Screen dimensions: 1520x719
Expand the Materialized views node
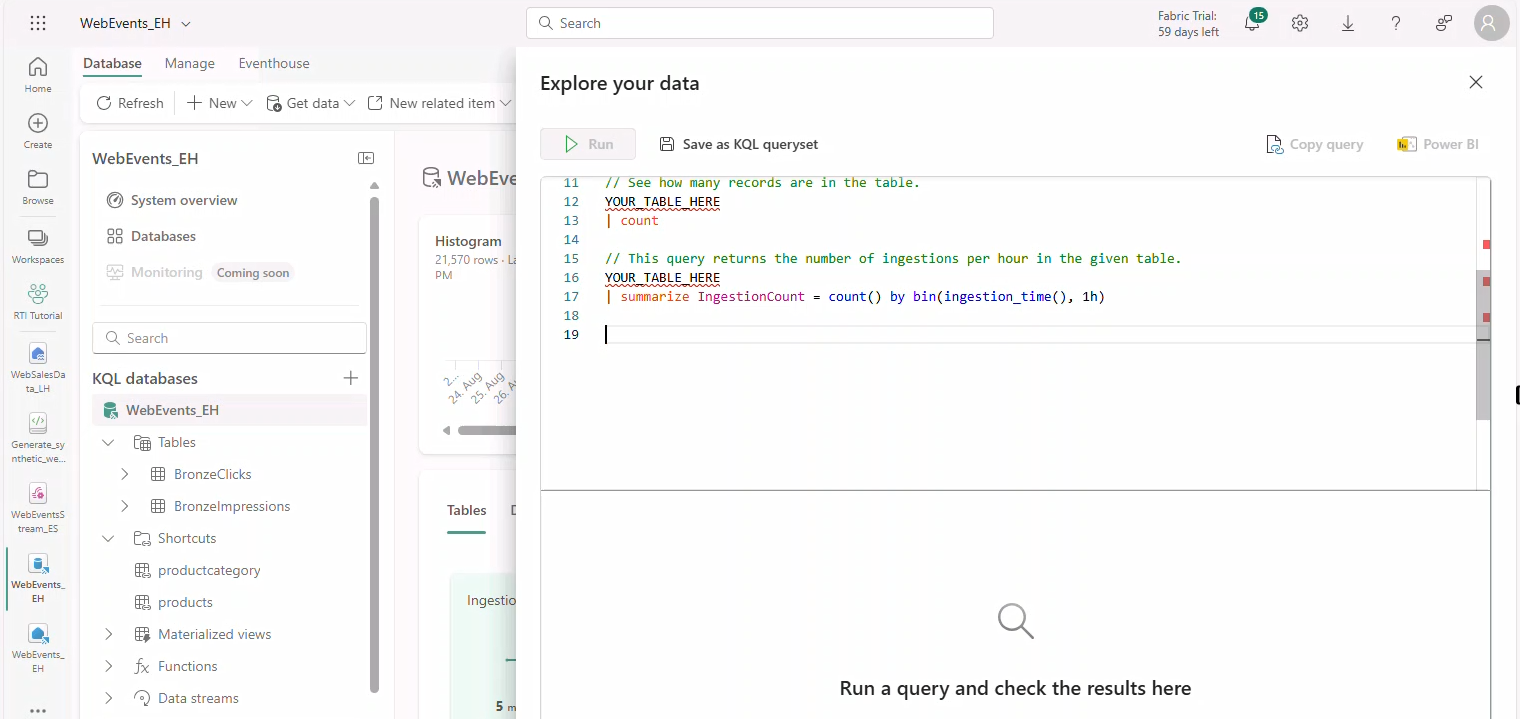pos(108,634)
